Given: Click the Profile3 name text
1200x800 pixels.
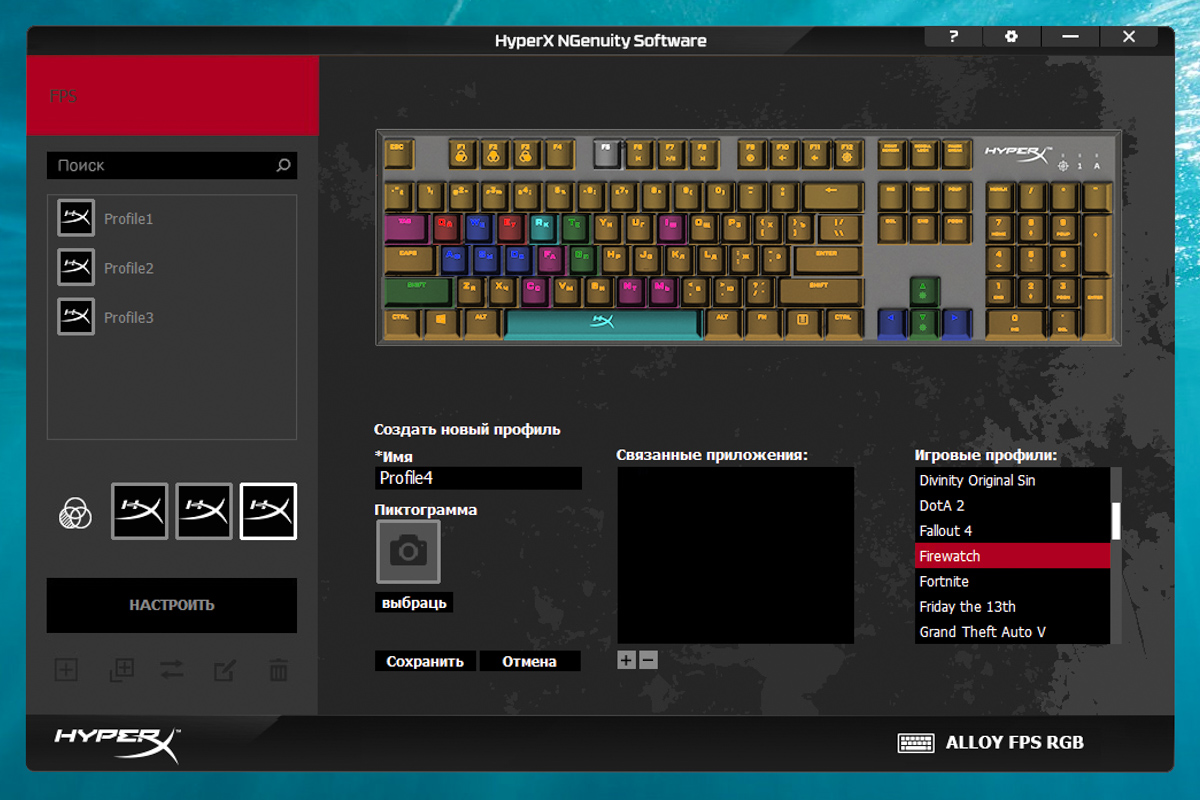Looking at the screenshot, I should pos(129,318).
